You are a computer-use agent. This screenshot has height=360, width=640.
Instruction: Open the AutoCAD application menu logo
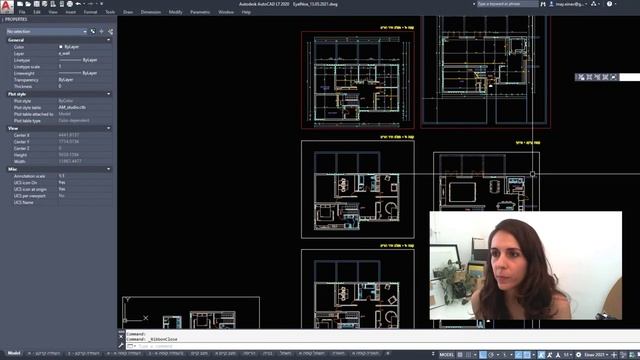click(7, 6)
